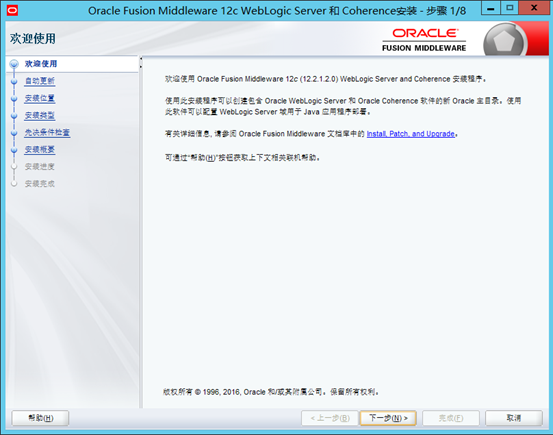
Task: Go to the 先决条件检查 step link
Action: (x=47, y=132)
